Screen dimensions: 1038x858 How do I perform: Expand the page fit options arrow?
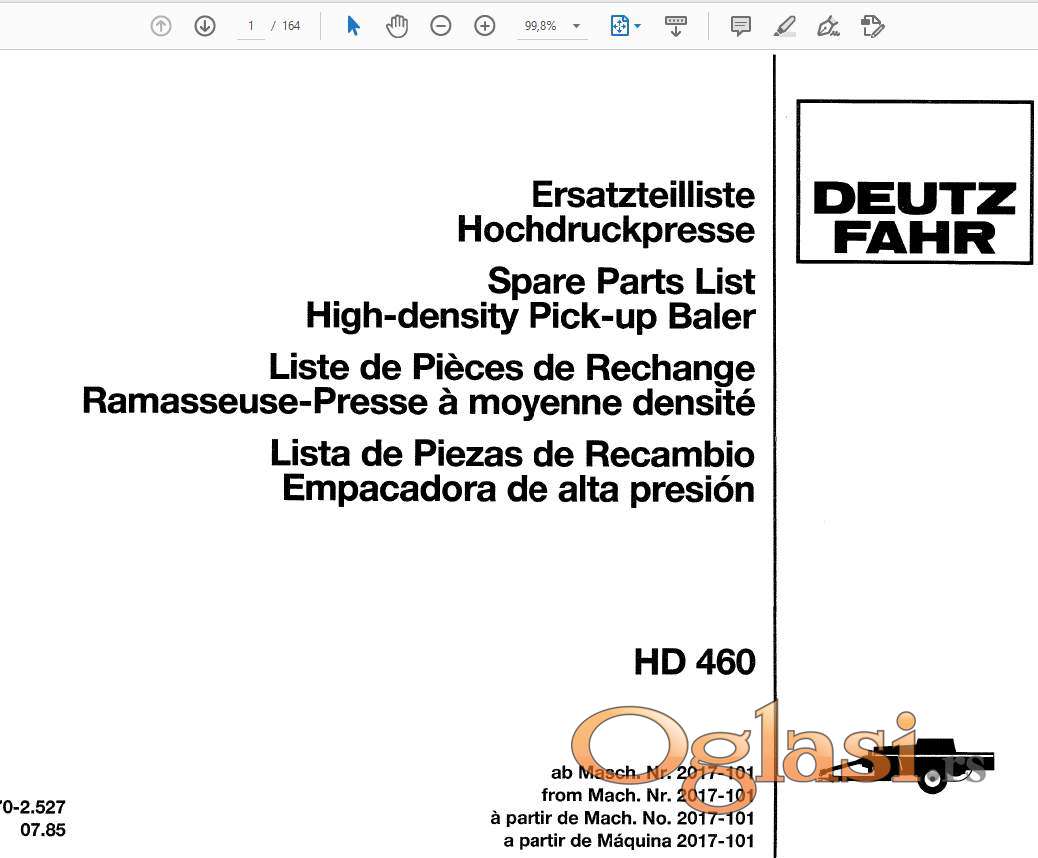637,26
